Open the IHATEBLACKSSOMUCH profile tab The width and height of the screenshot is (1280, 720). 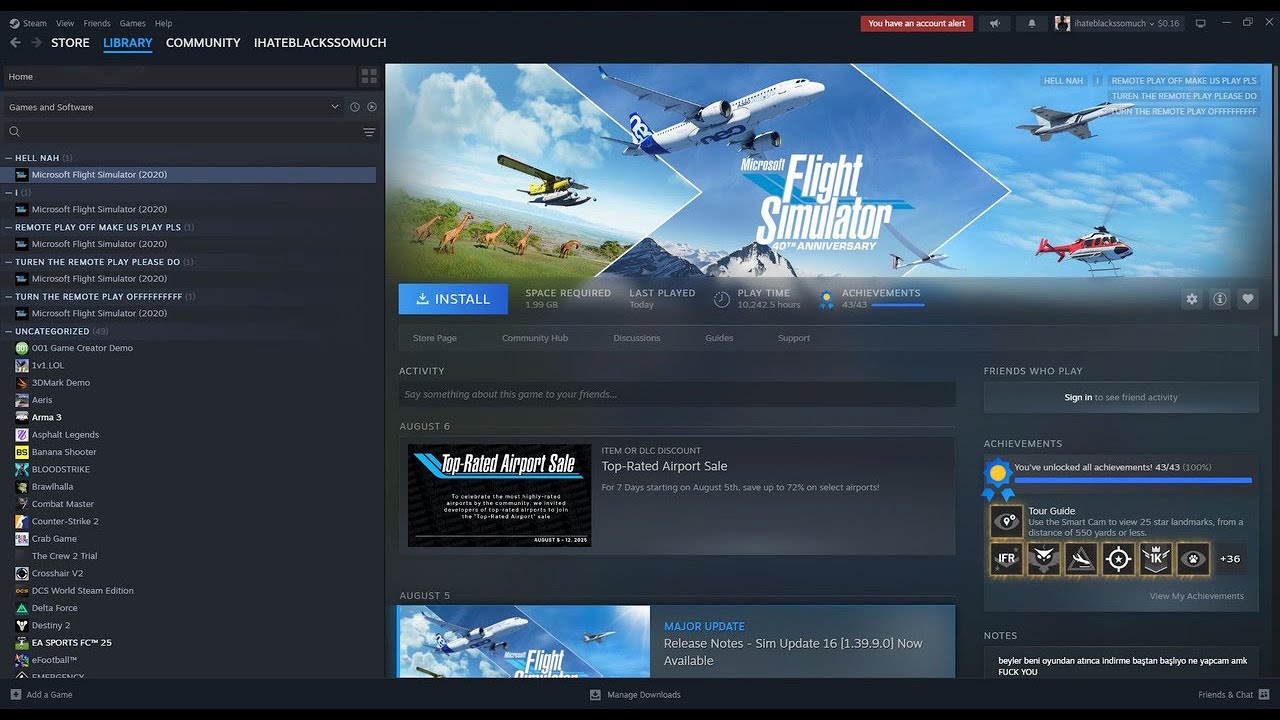[320, 43]
